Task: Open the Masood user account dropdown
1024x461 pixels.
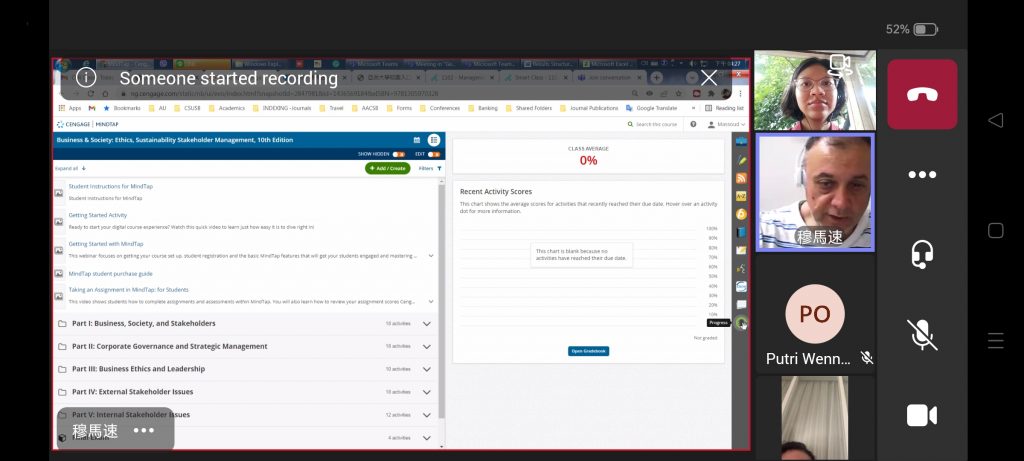Action: coord(726,124)
